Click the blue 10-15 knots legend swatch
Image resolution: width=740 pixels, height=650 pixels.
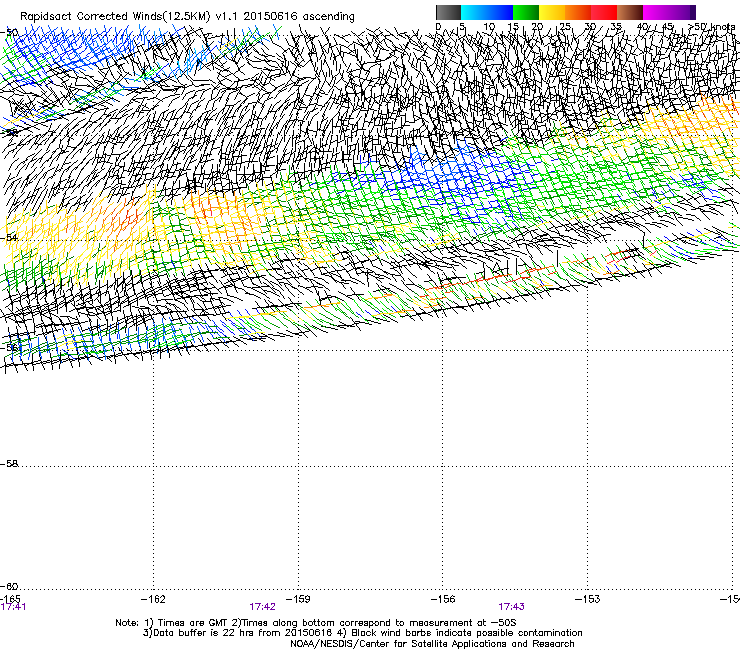tap(500, 12)
